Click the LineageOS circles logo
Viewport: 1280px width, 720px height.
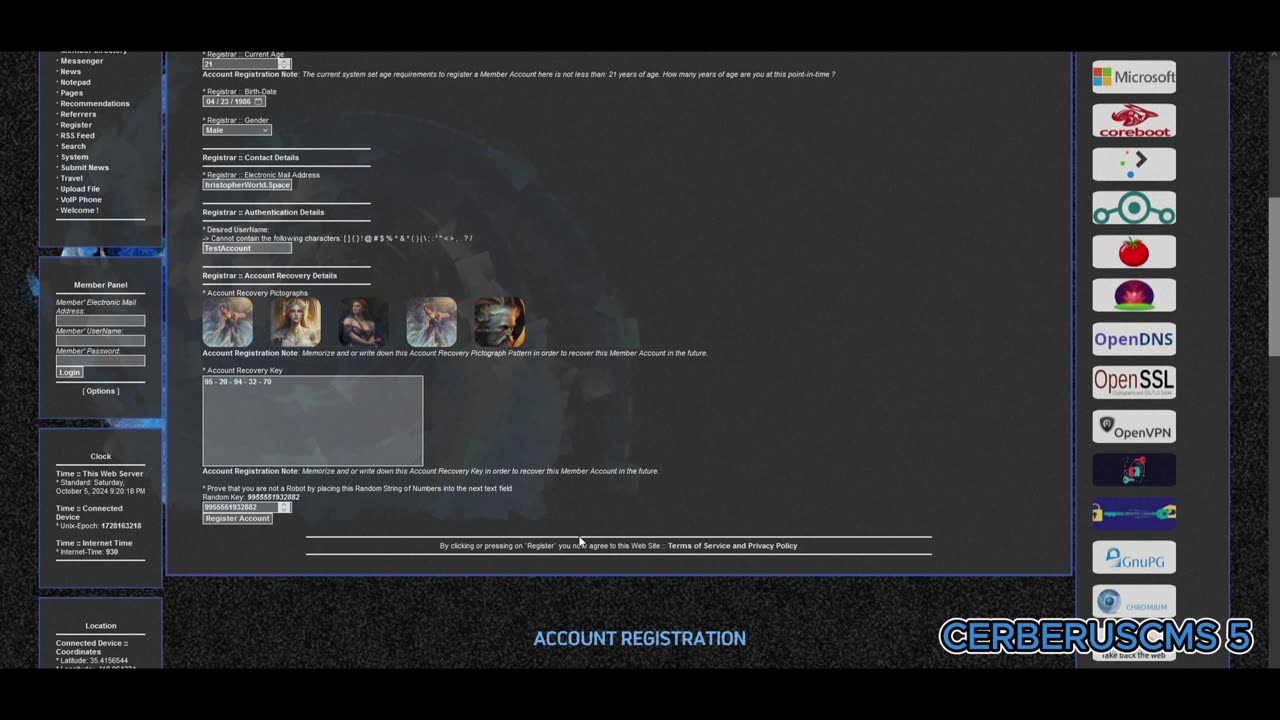1134,208
